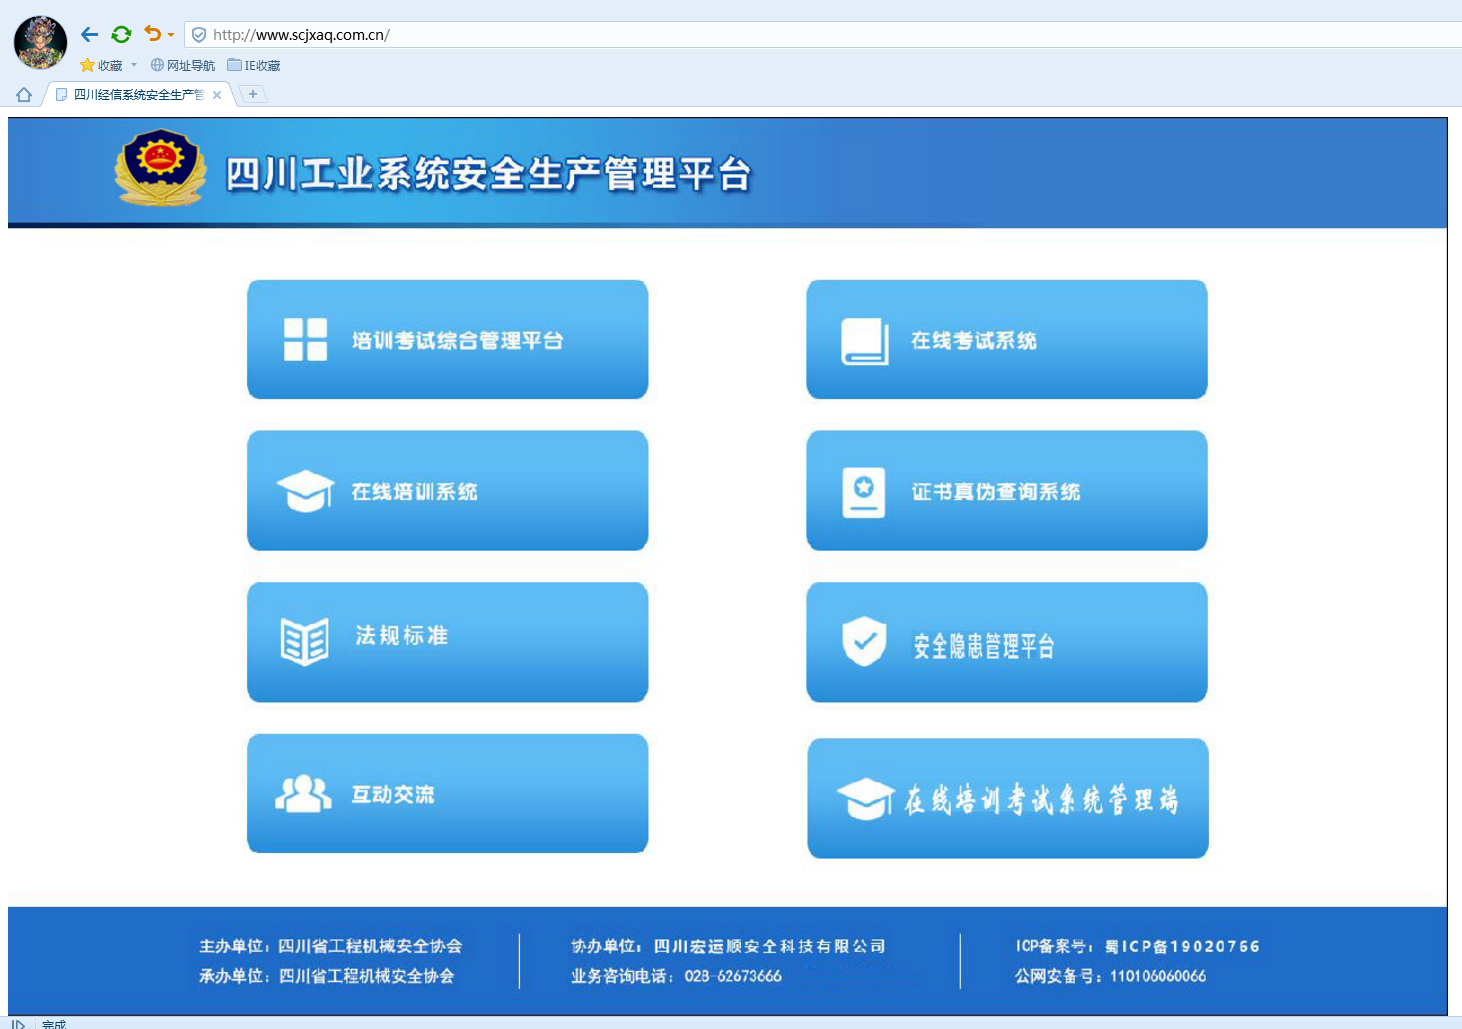Click the browser back arrow icon
Viewport: 1462px width, 1029px height.
[89, 35]
